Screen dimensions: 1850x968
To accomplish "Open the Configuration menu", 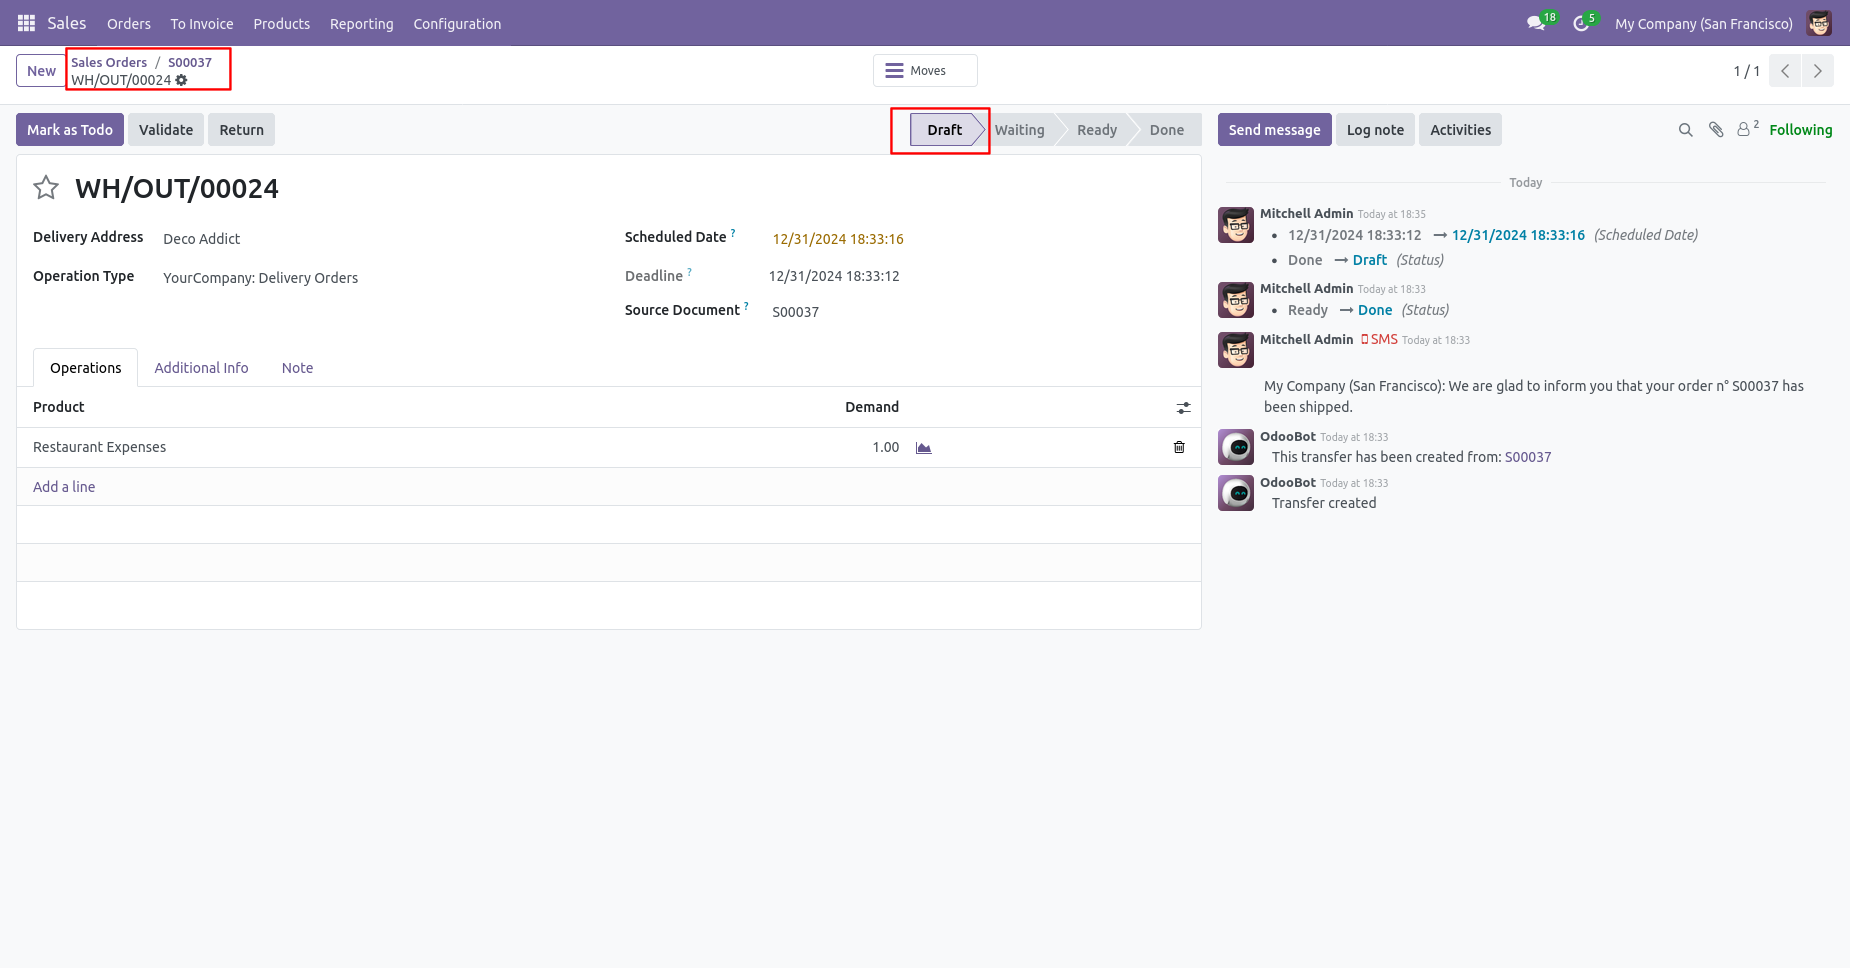I will click(x=457, y=23).
